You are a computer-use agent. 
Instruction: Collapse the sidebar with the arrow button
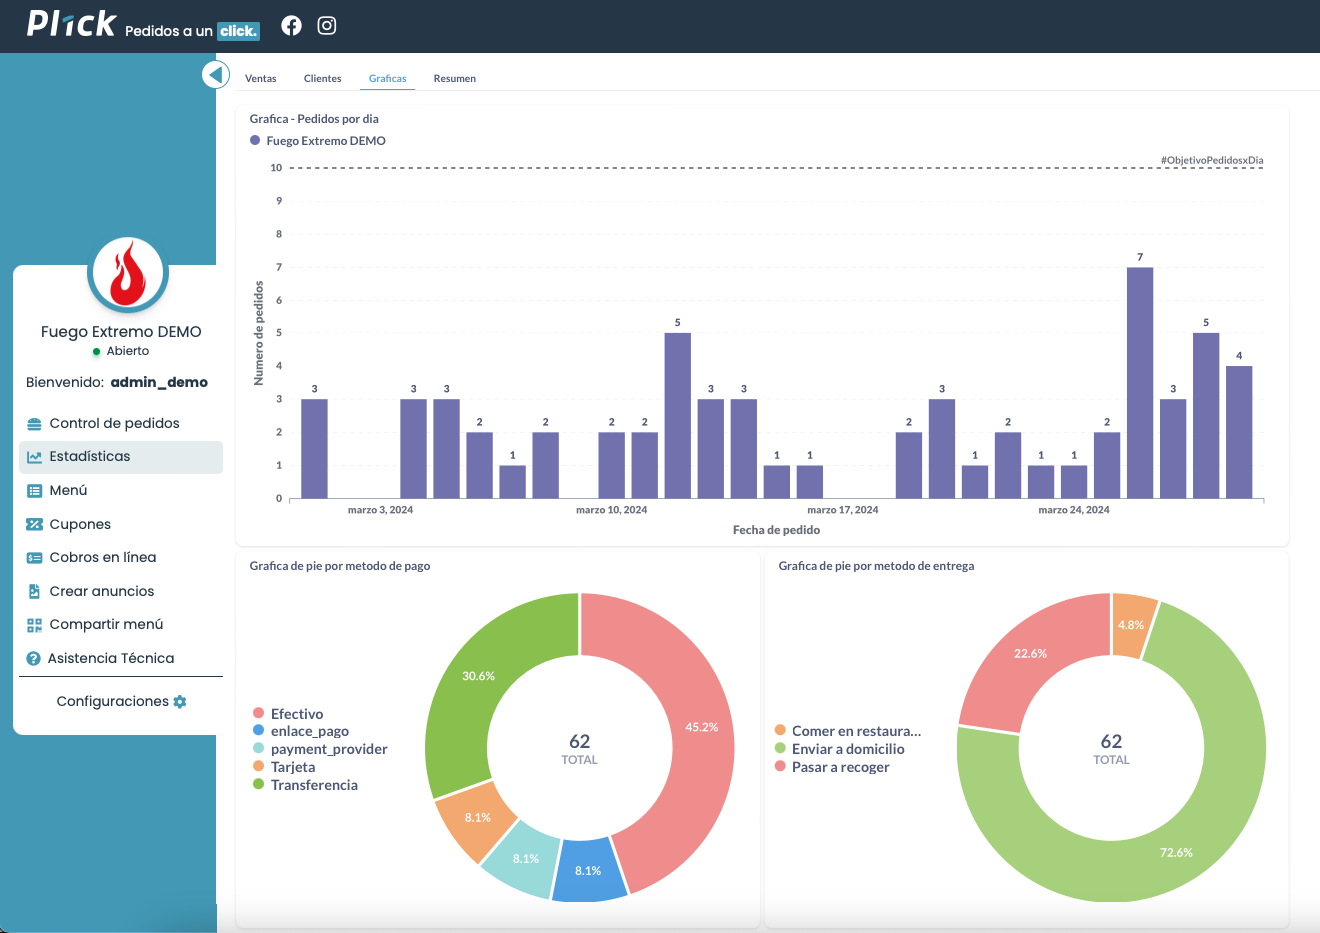pyautogui.click(x=216, y=75)
